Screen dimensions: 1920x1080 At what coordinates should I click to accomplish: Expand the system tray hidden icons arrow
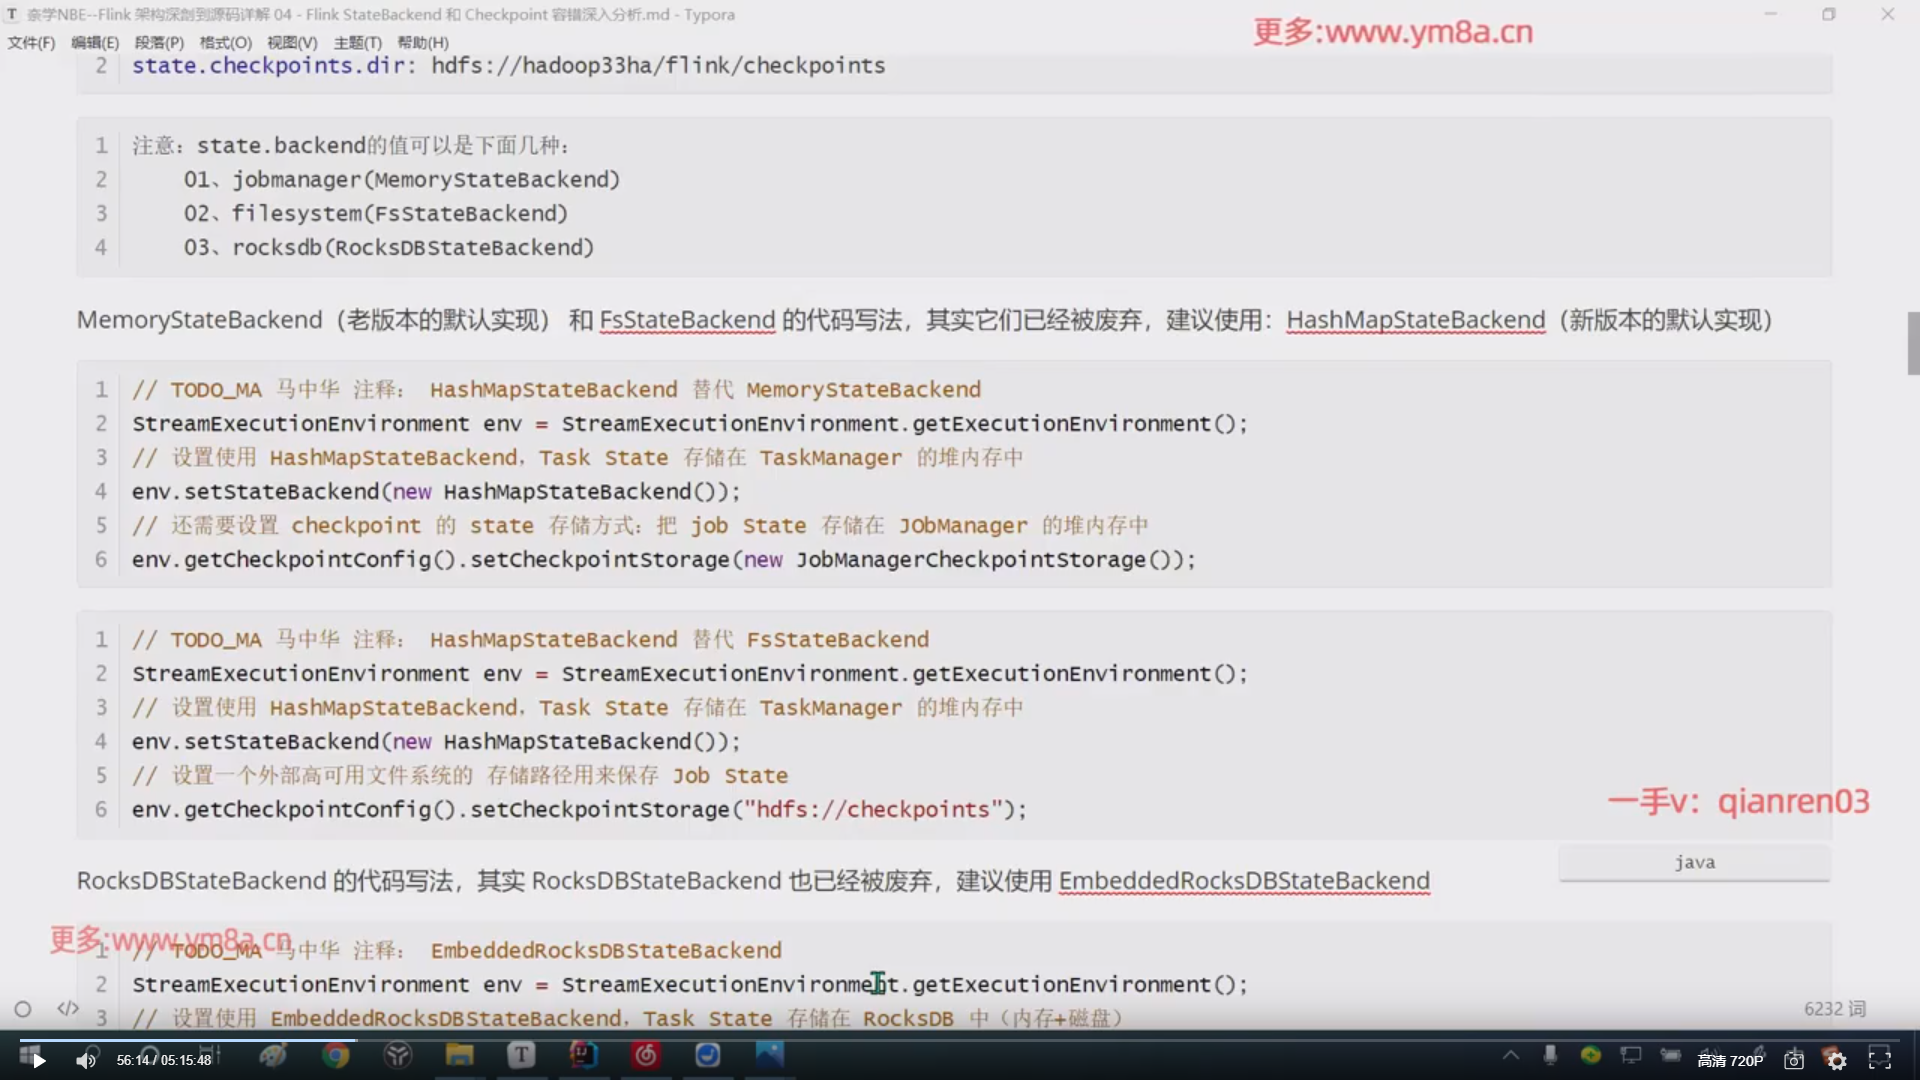(x=1511, y=1055)
